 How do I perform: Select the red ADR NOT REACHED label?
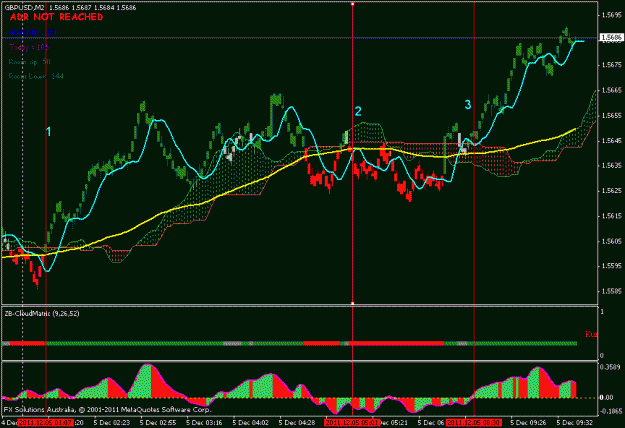[x=57, y=17]
